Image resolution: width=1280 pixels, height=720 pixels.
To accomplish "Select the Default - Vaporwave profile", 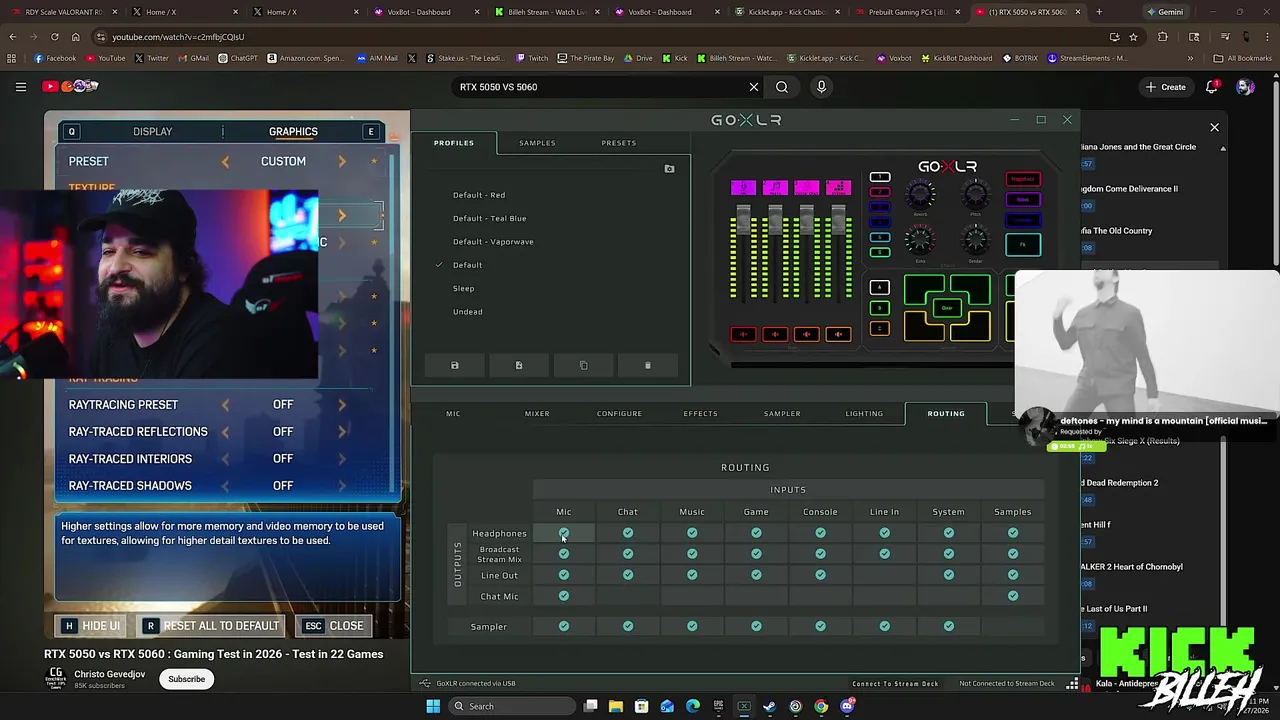I will point(493,241).
